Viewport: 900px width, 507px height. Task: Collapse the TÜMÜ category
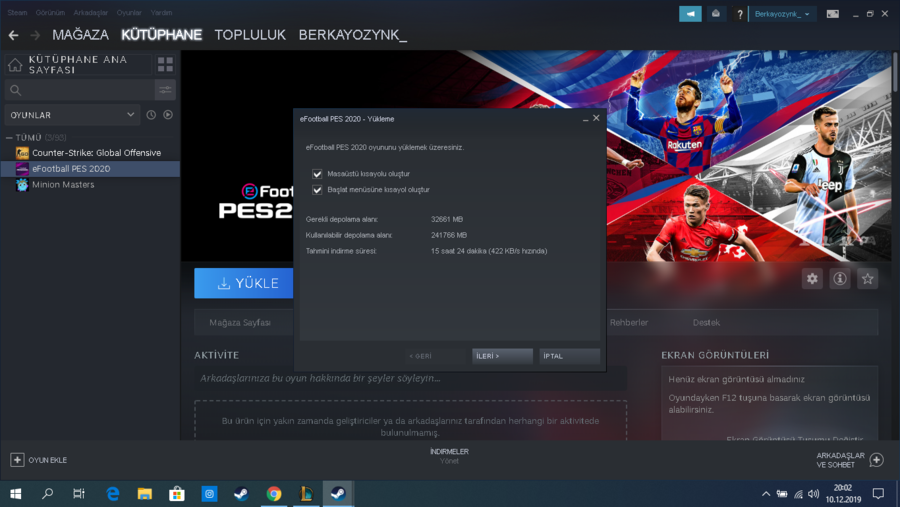pyautogui.click(x=9, y=138)
